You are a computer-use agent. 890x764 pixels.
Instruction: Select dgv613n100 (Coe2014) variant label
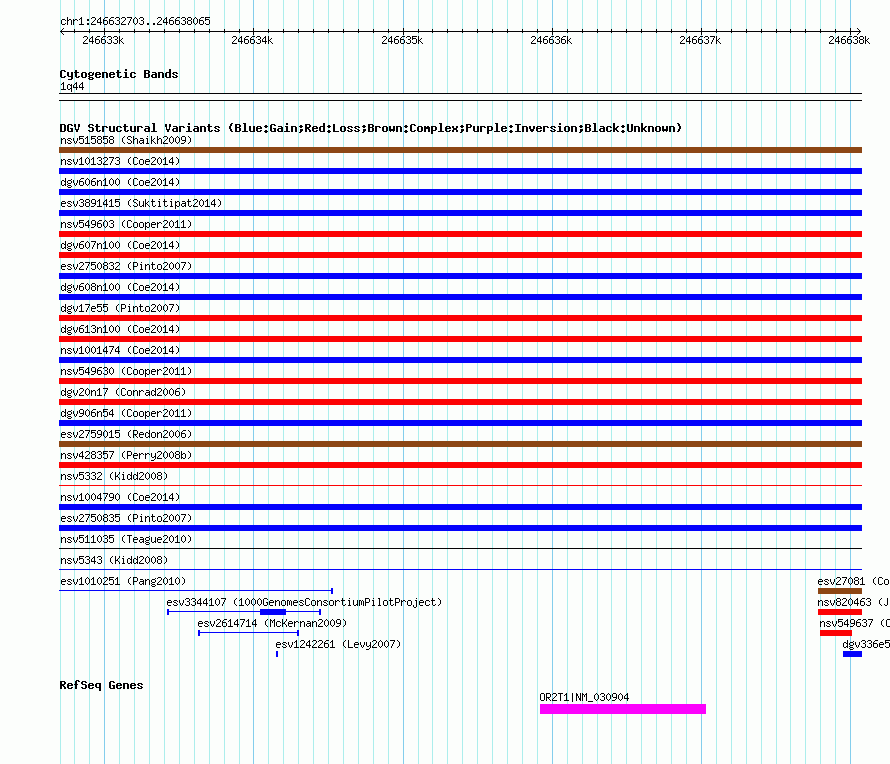[120, 329]
